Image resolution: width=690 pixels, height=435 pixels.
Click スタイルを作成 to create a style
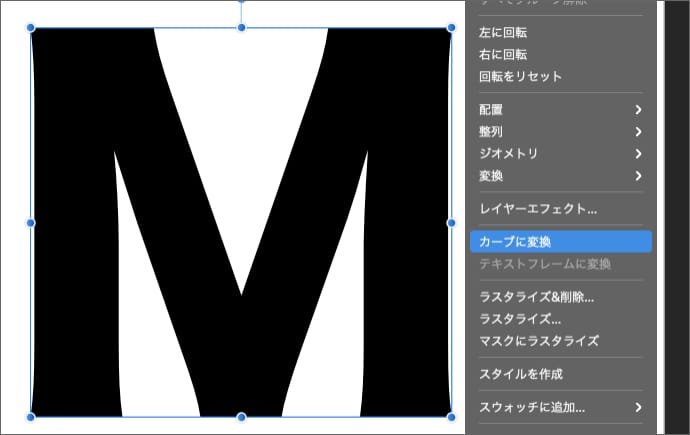click(520, 374)
